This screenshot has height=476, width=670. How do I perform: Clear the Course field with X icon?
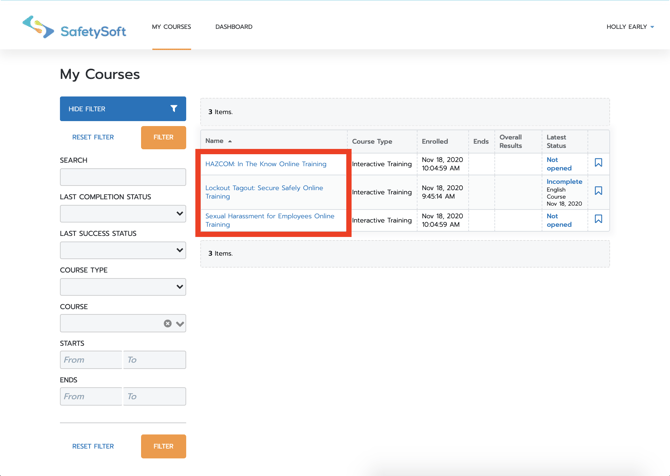(x=167, y=324)
